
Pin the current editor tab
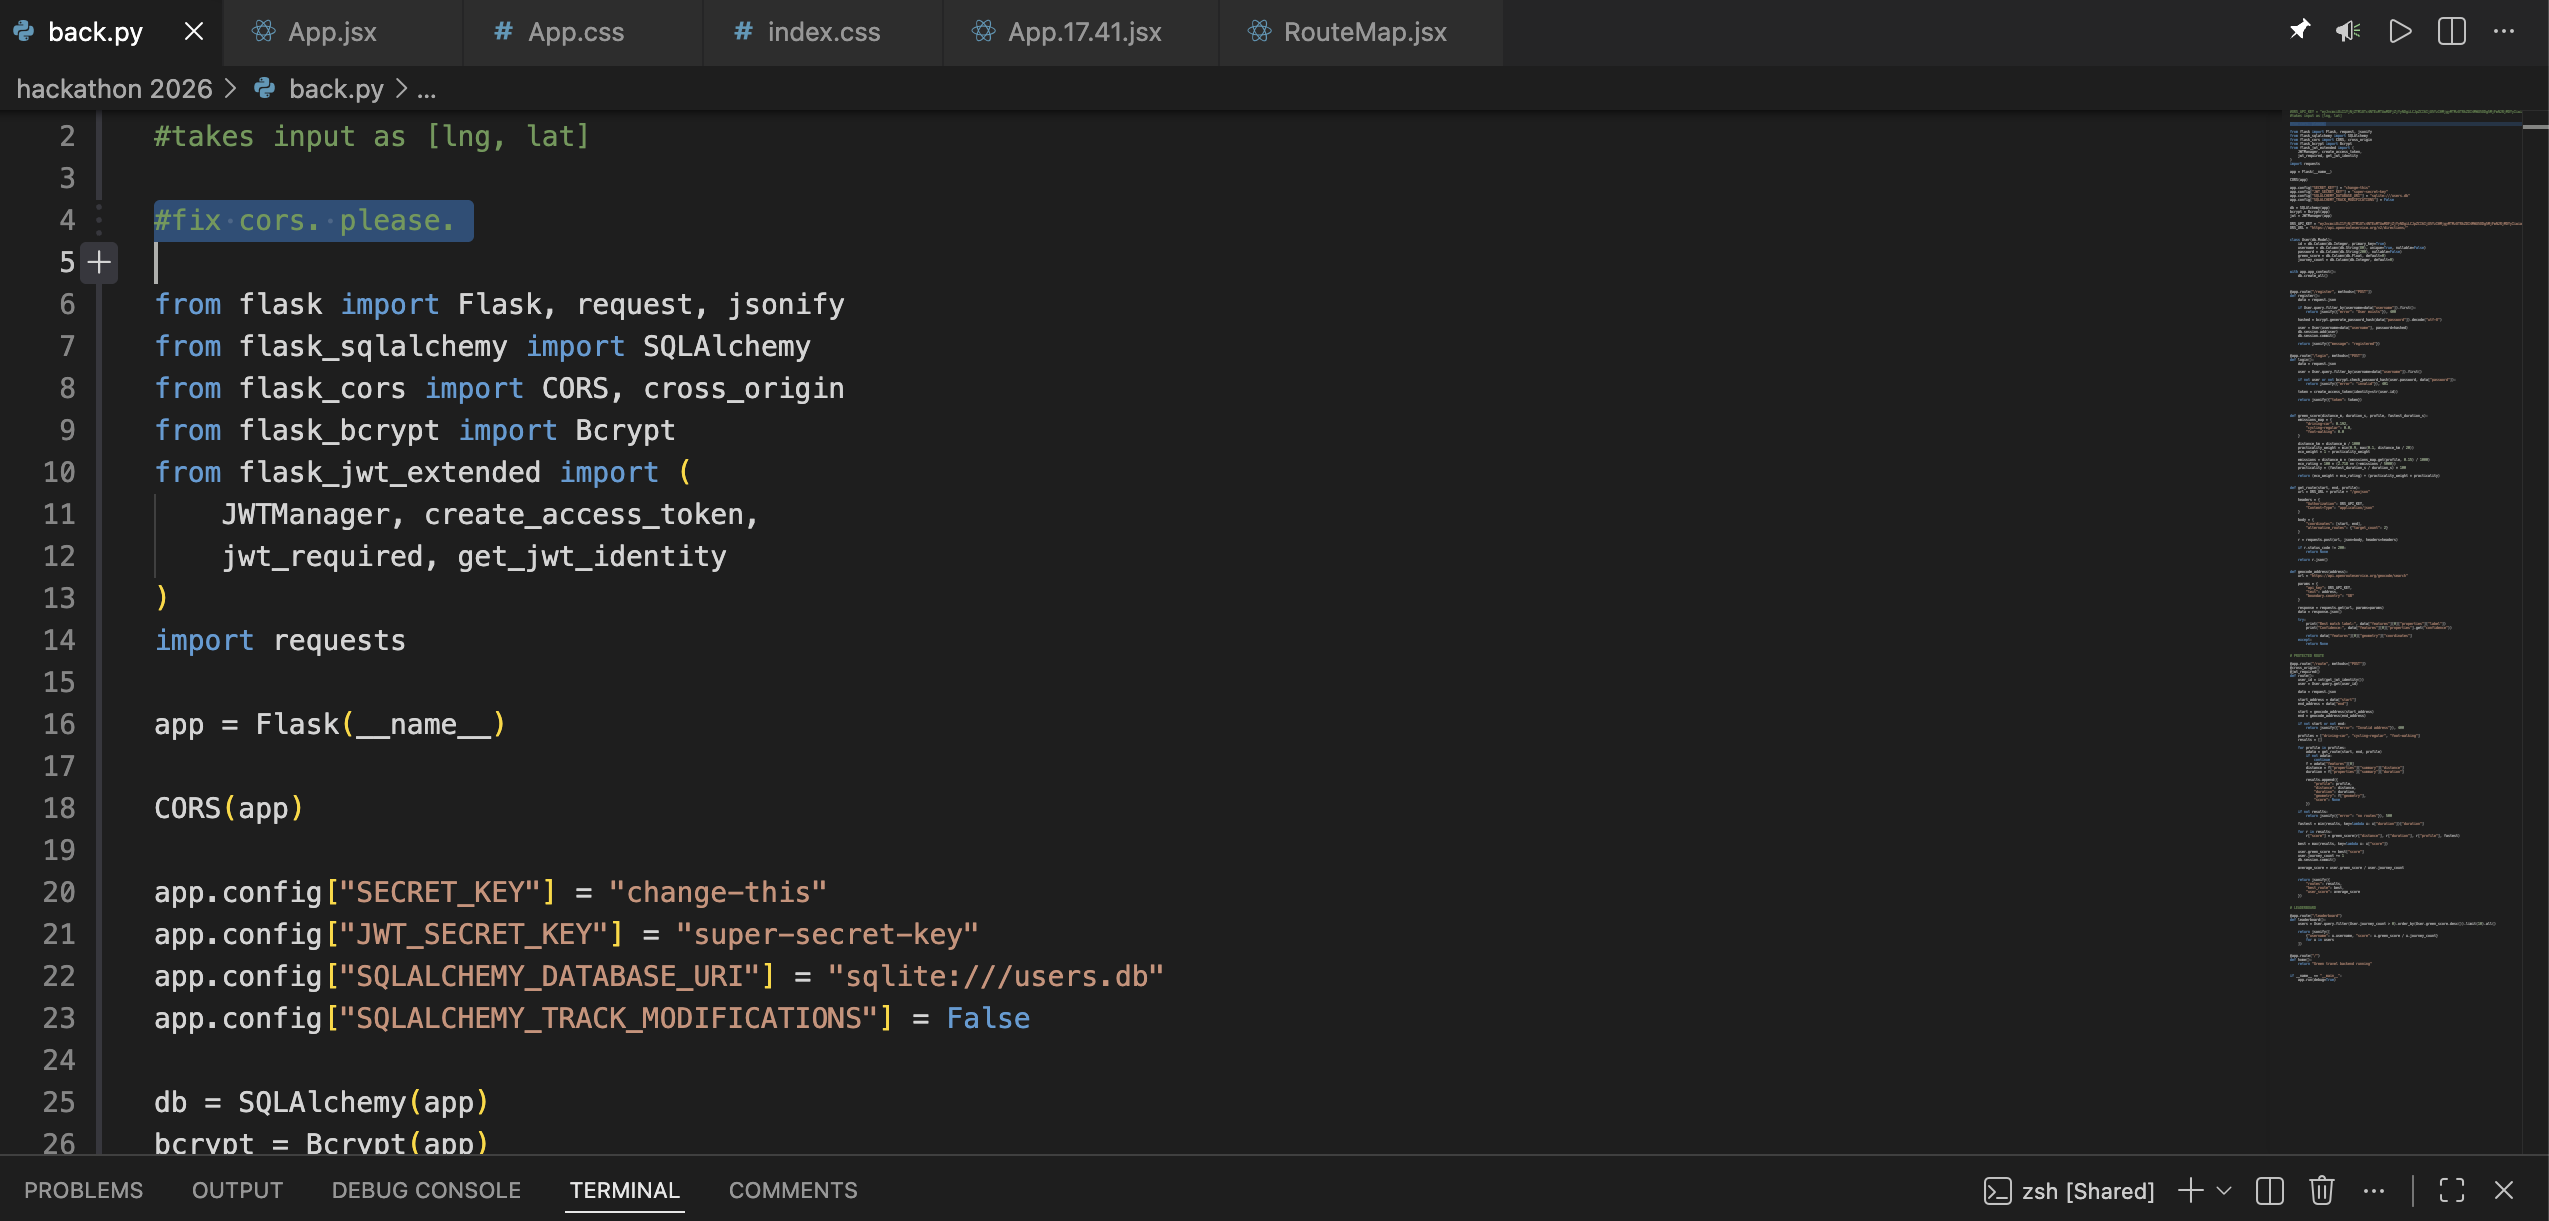pos(2299,31)
